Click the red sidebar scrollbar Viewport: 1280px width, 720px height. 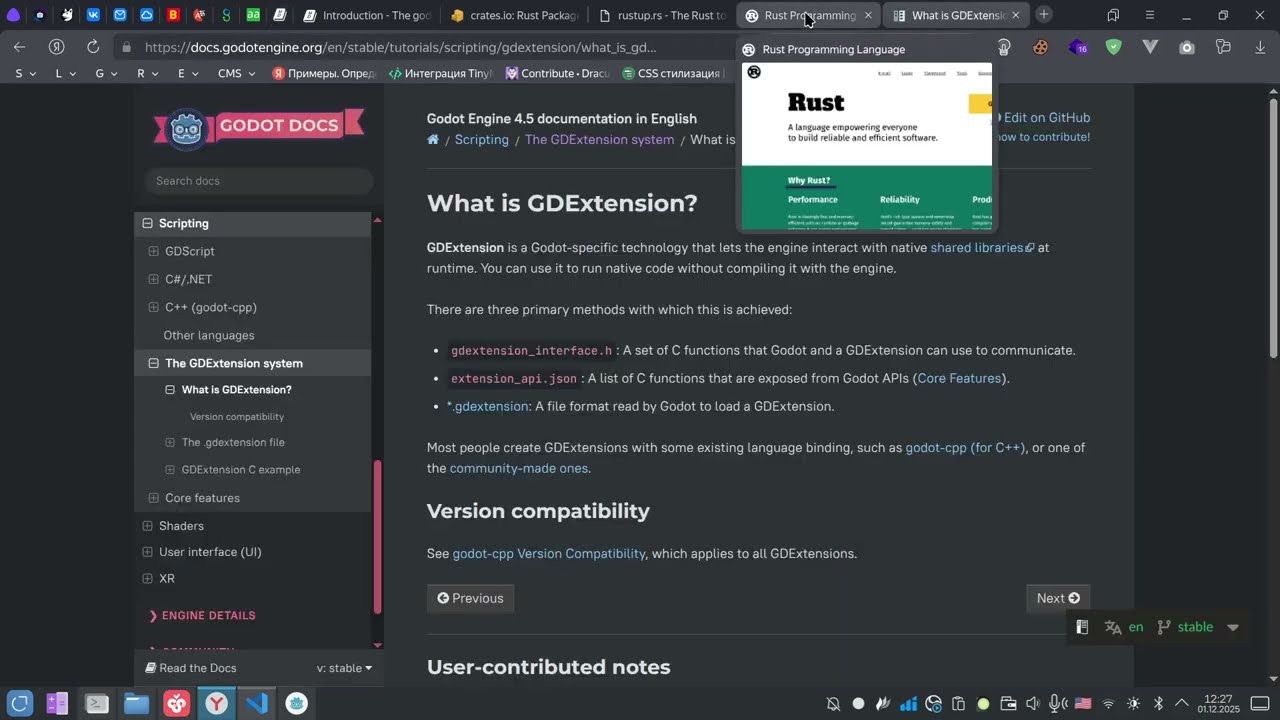pos(378,537)
